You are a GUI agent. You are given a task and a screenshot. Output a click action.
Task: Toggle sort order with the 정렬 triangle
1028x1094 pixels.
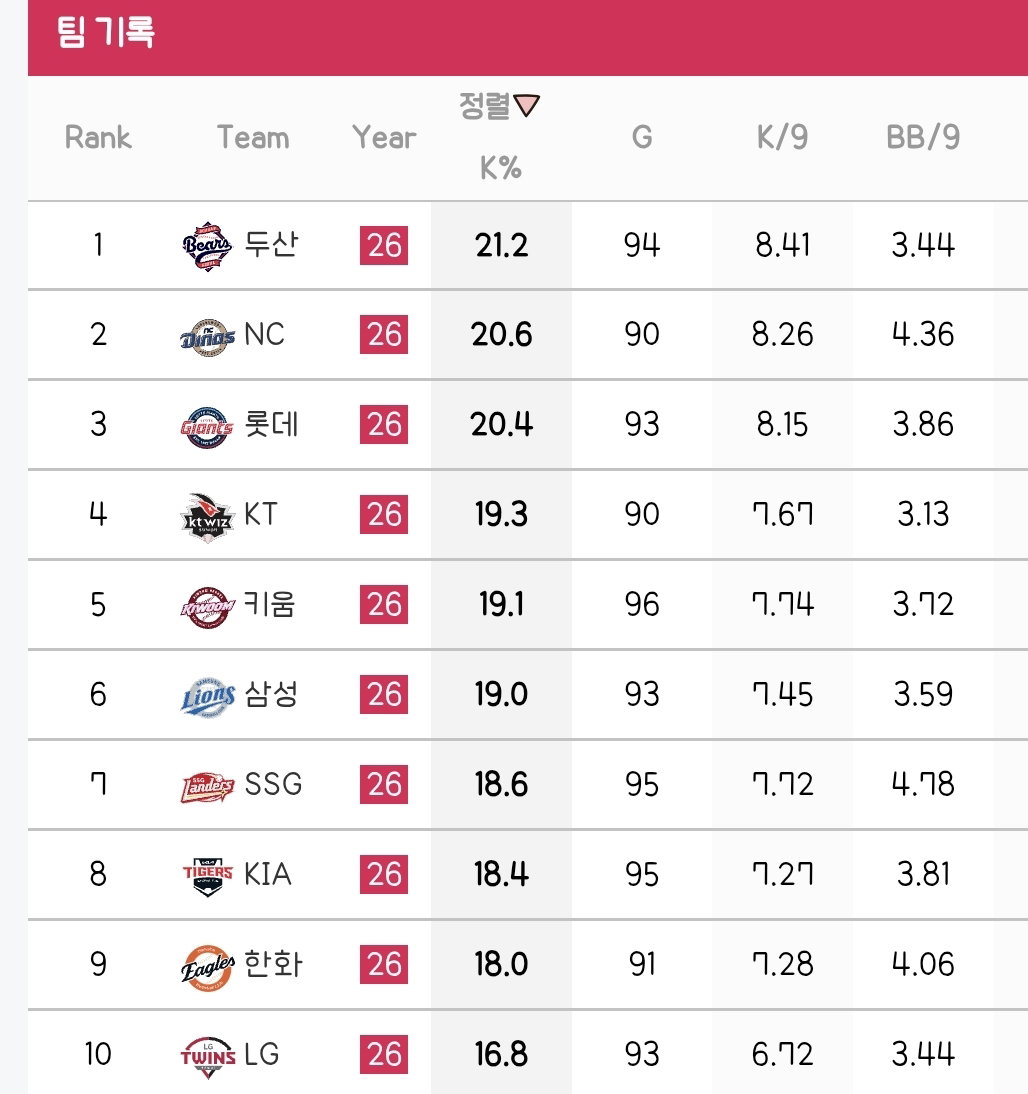coord(526,105)
